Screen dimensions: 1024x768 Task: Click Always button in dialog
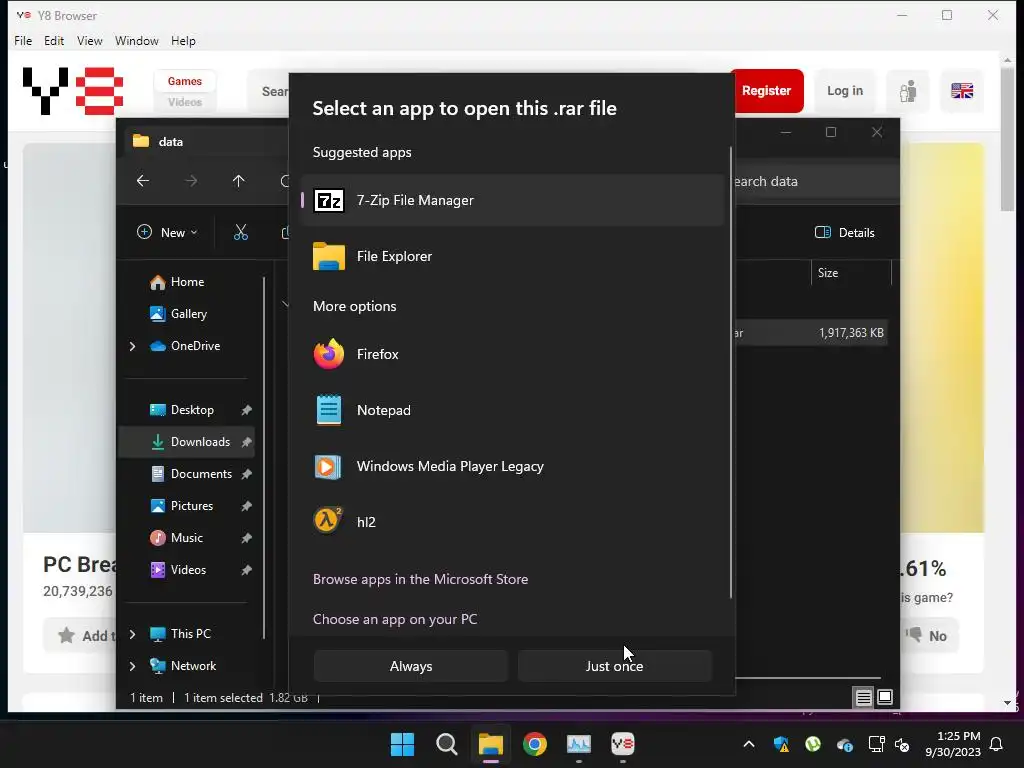411,666
